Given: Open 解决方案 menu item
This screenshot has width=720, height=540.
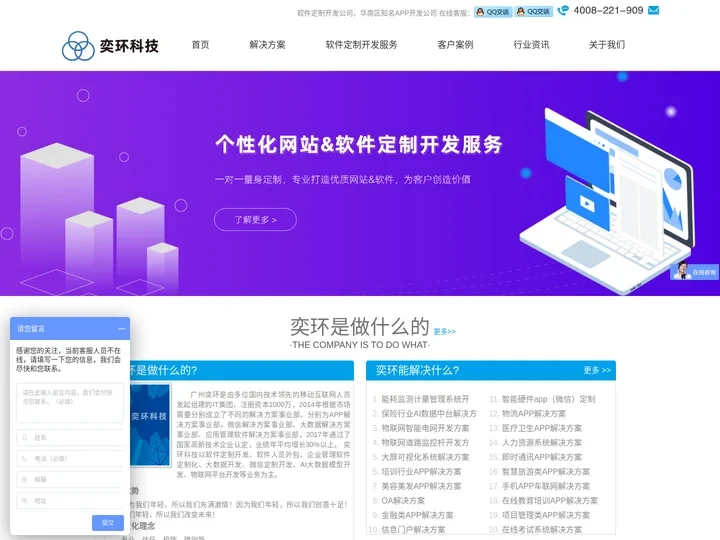Looking at the screenshot, I should point(267,45).
